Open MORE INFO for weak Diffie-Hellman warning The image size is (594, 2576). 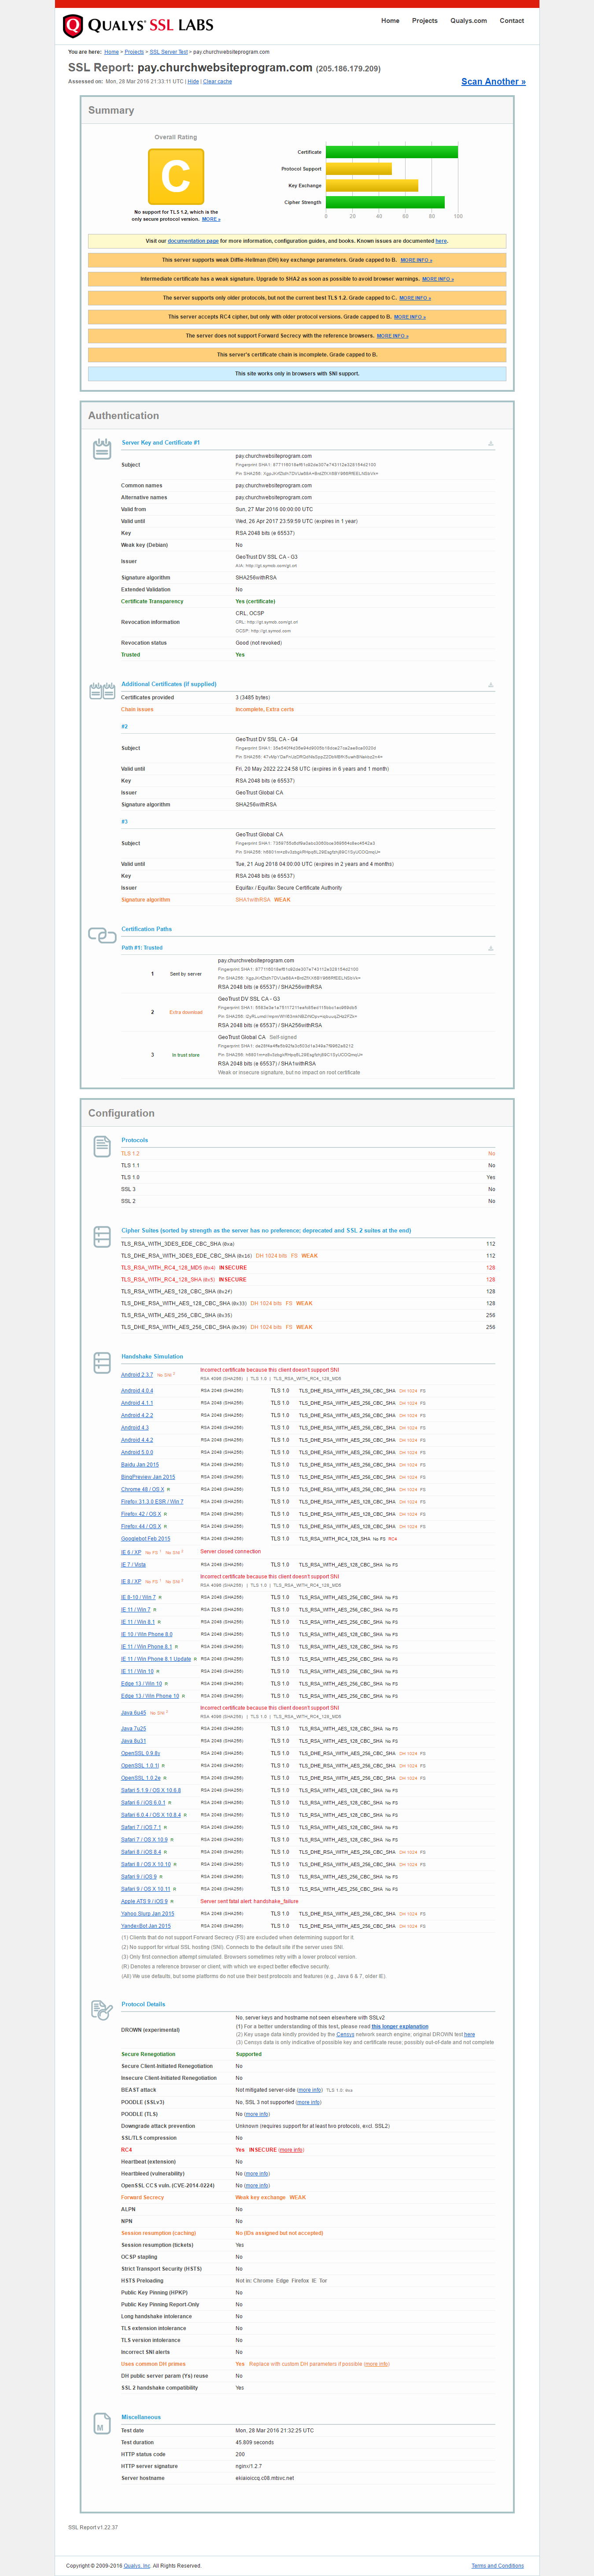point(416,260)
